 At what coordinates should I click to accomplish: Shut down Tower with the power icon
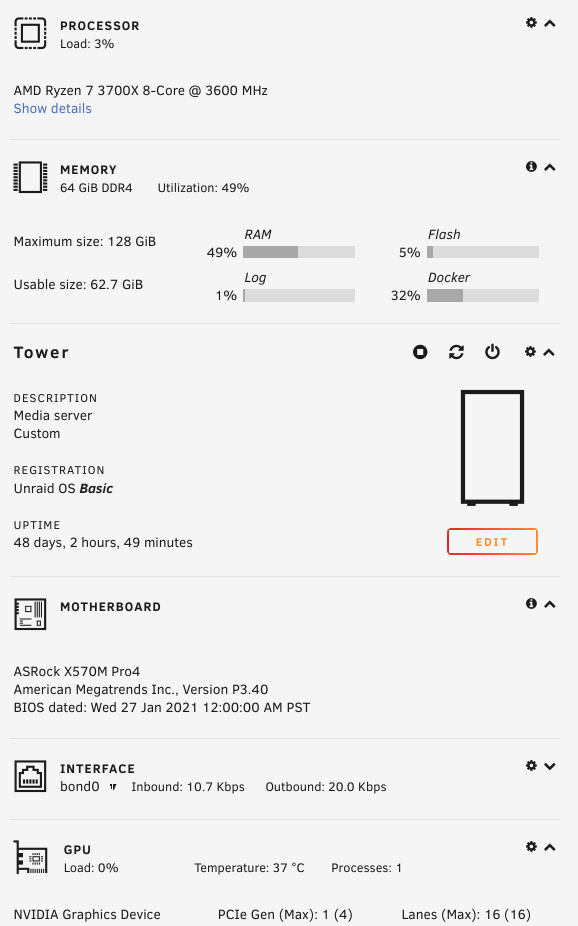pyautogui.click(x=492, y=353)
